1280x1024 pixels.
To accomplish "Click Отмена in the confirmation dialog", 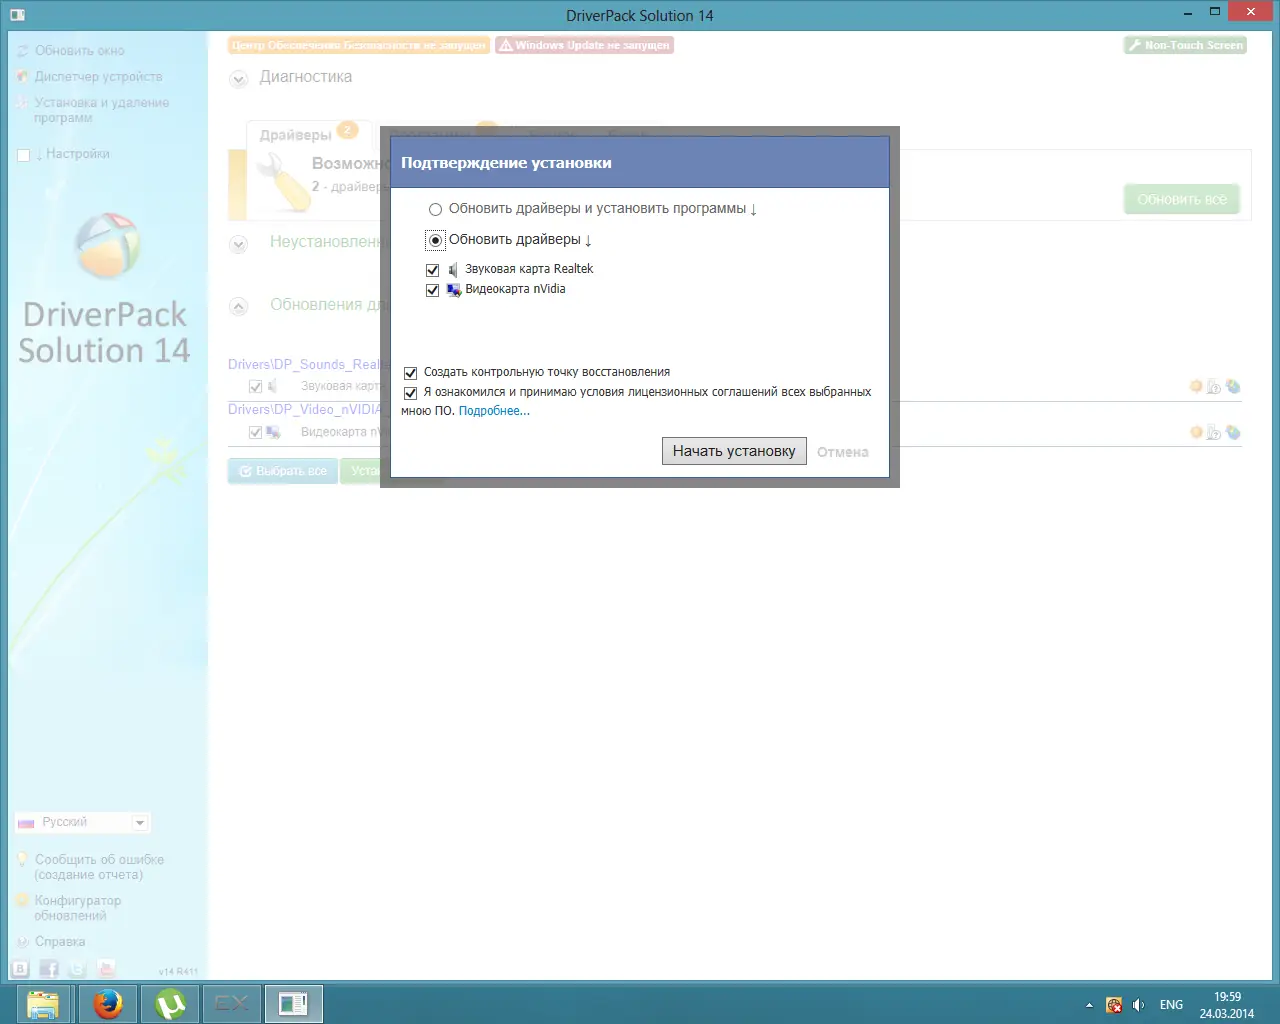I will (x=843, y=452).
